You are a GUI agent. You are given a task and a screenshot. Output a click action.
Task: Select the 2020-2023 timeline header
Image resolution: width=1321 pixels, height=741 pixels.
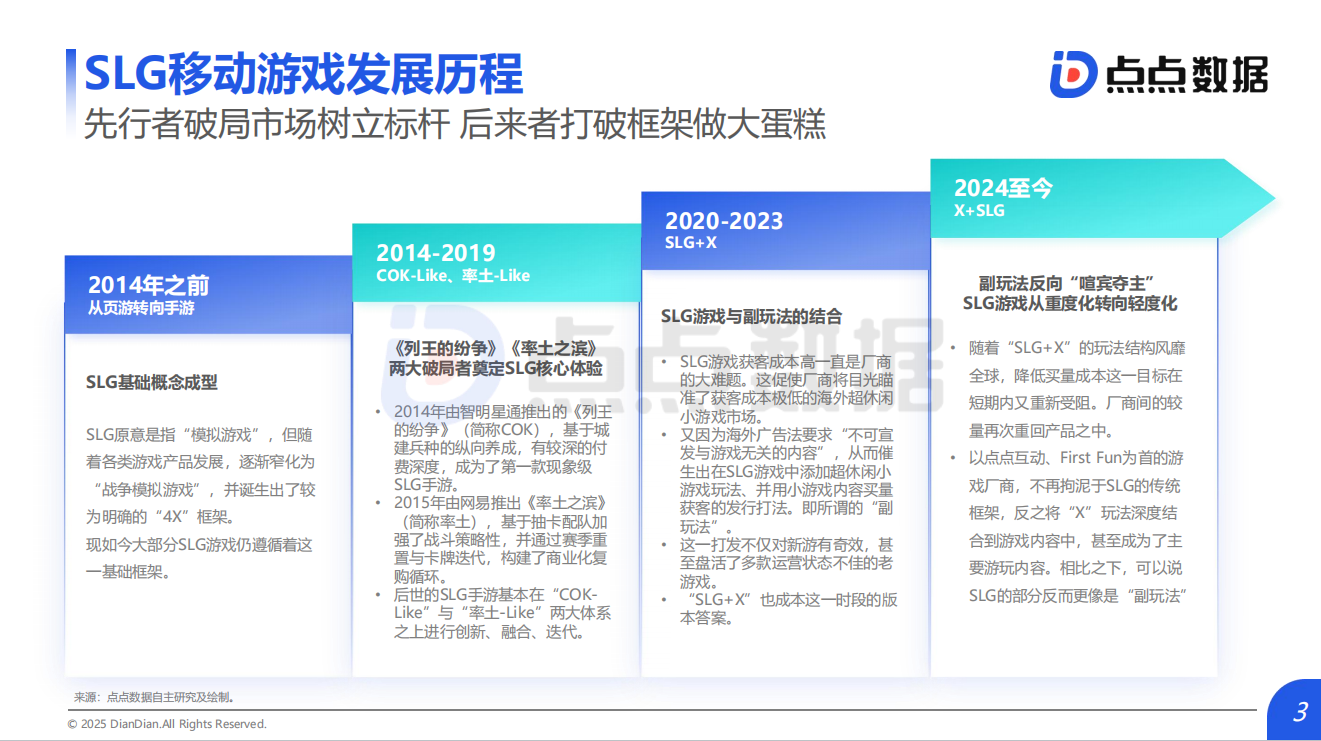724,221
